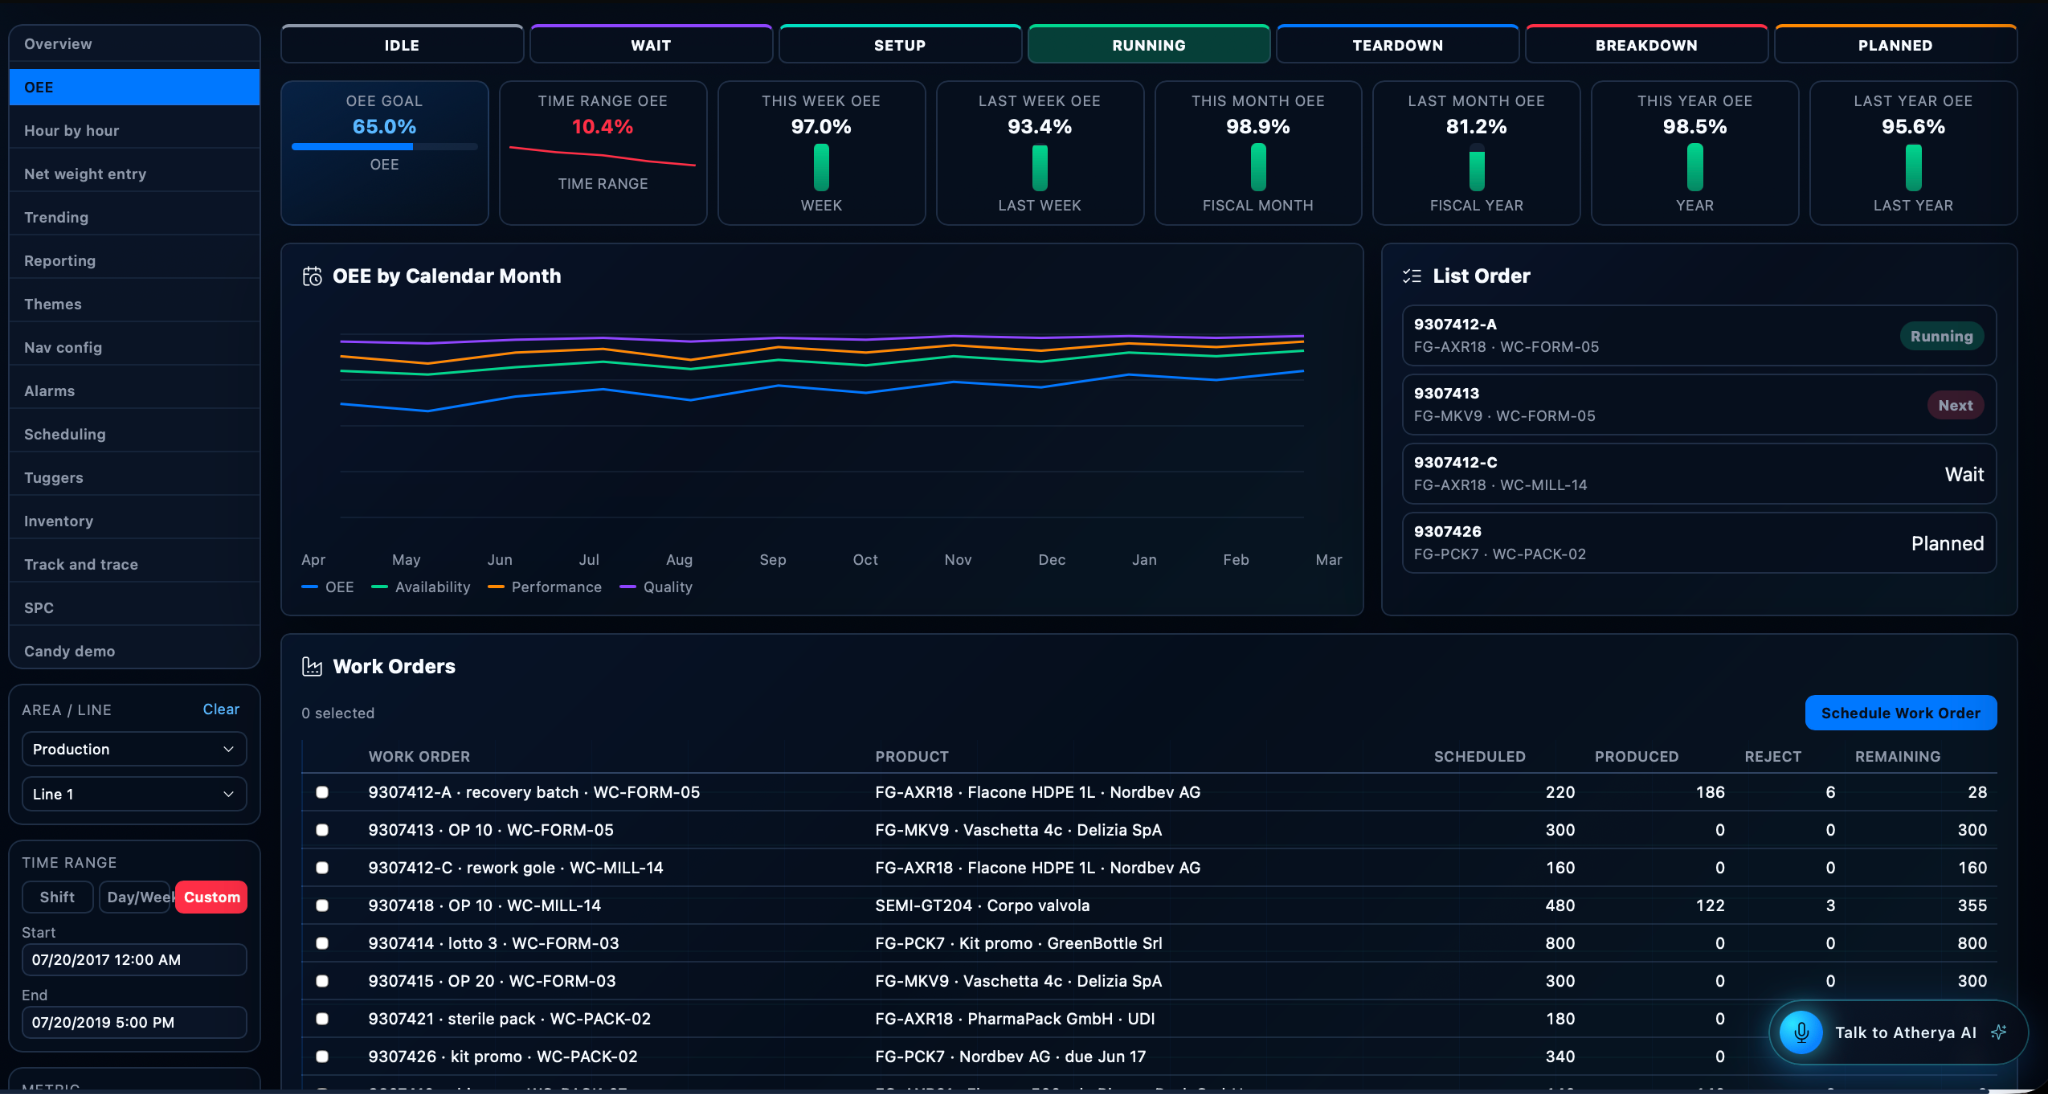Select the checkbox for 9307412-C rework gole
This screenshot has height=1094, width=2048.
[x=322, y=868]
